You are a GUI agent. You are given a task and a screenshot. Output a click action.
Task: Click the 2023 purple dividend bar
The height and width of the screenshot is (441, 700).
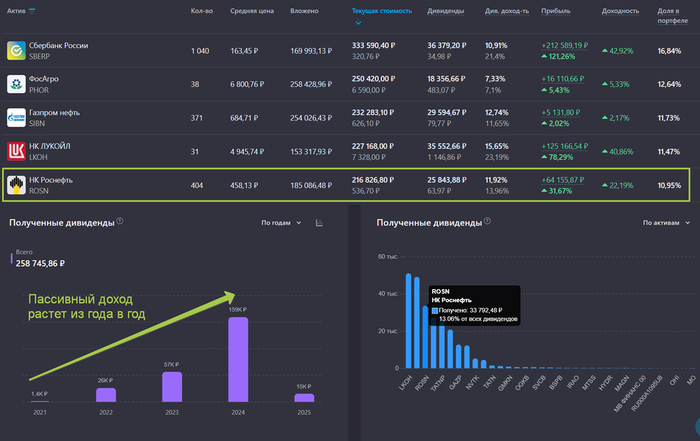(x=172, y=387)
